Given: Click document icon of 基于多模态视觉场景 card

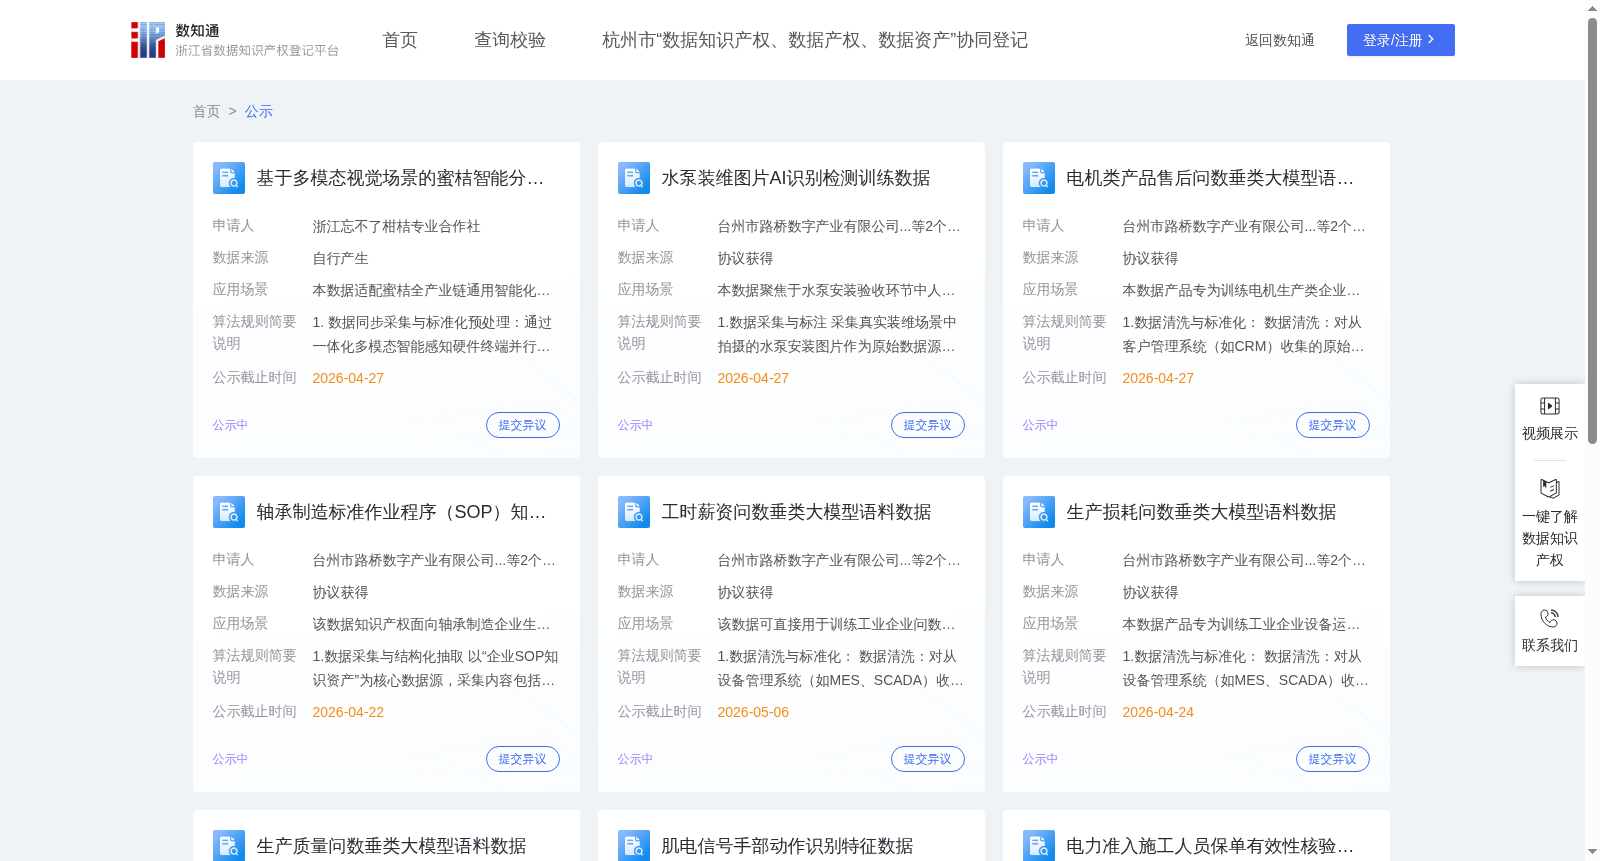Looking at the screenshot, I should coord(229,178).
